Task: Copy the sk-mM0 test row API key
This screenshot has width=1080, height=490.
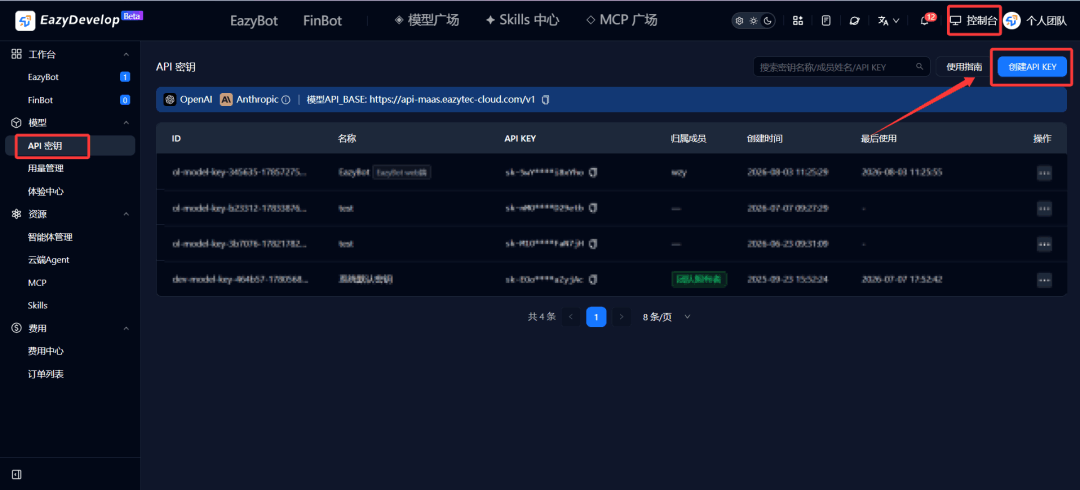Action: coord(593,208)
